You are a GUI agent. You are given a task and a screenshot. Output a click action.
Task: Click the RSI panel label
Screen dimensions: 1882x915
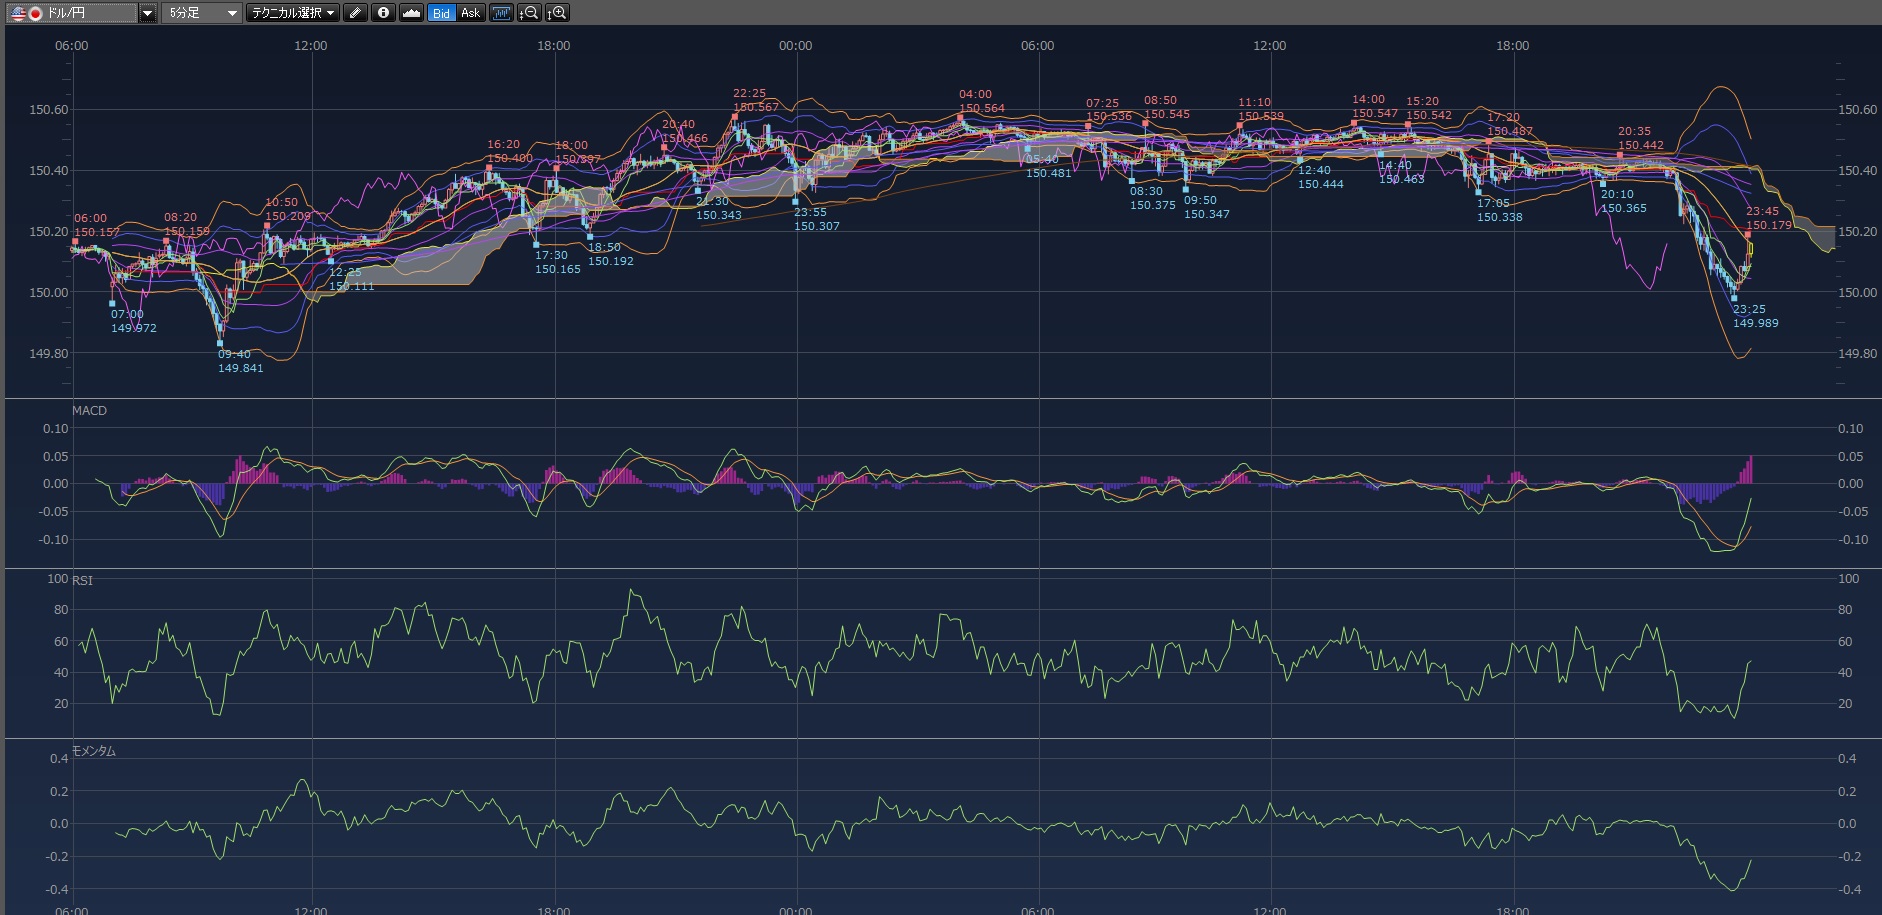(82, 581)
